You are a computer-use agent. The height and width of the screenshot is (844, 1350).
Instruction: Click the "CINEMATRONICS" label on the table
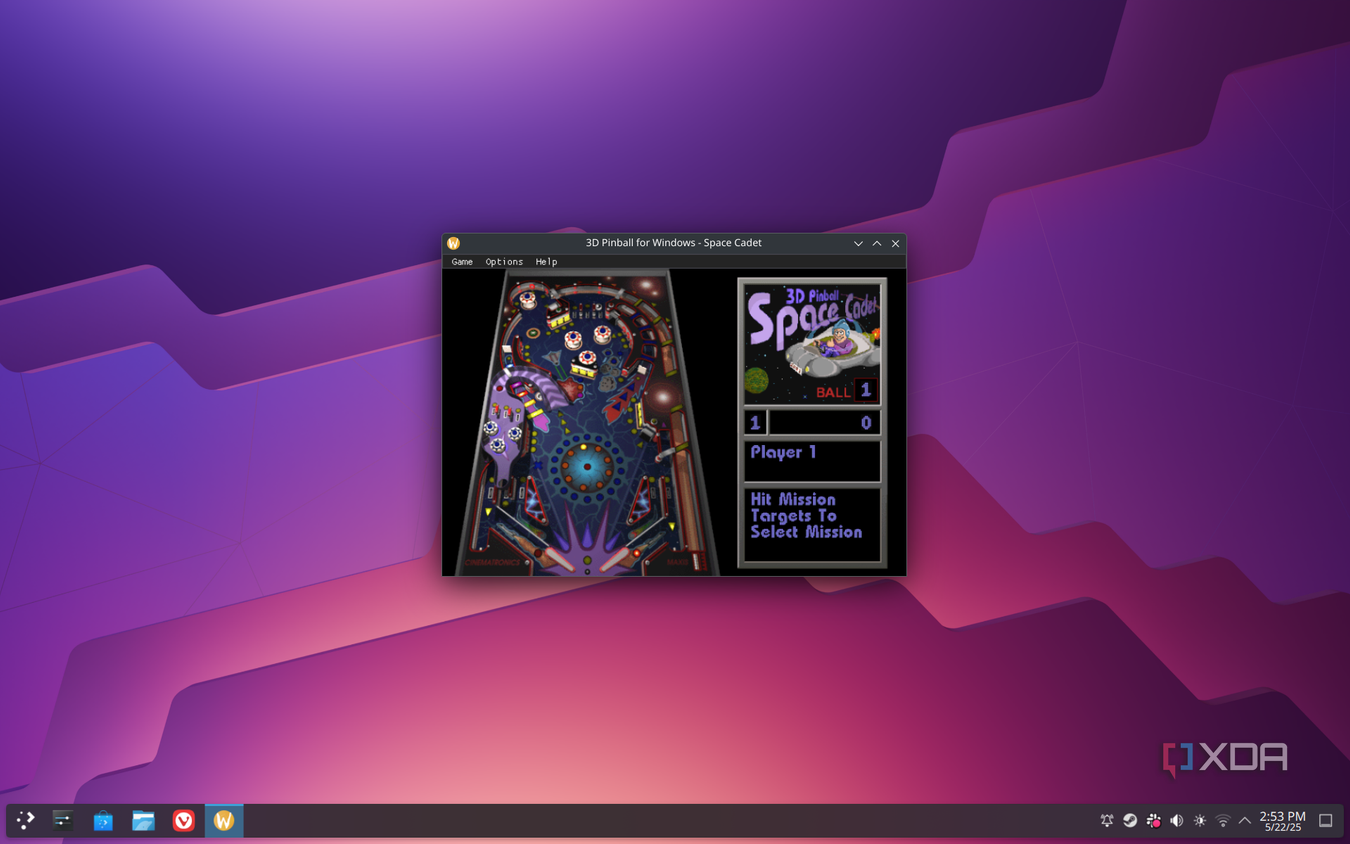coord(492,563)
